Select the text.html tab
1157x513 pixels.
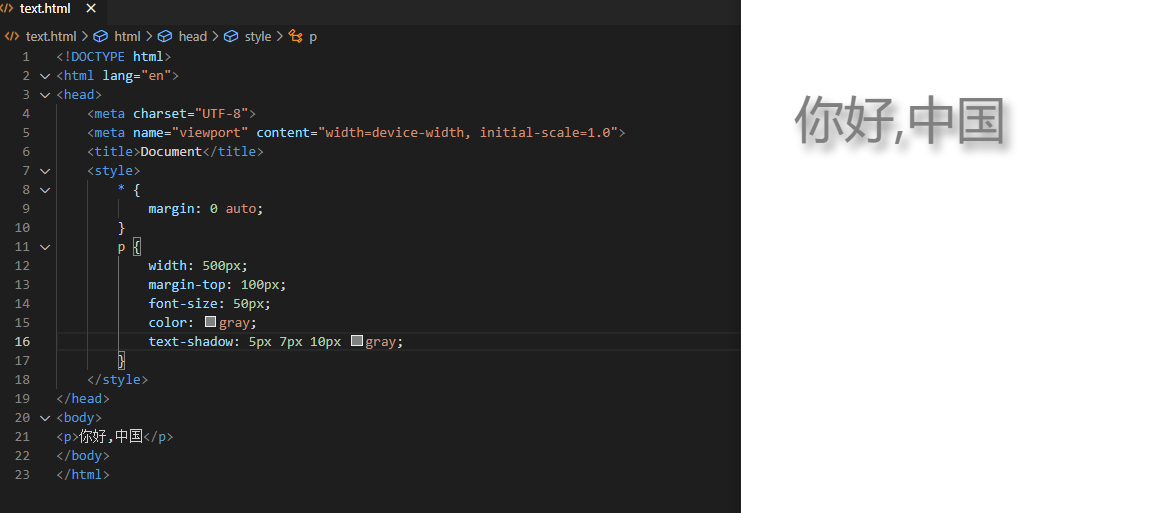tap(45, 9)
